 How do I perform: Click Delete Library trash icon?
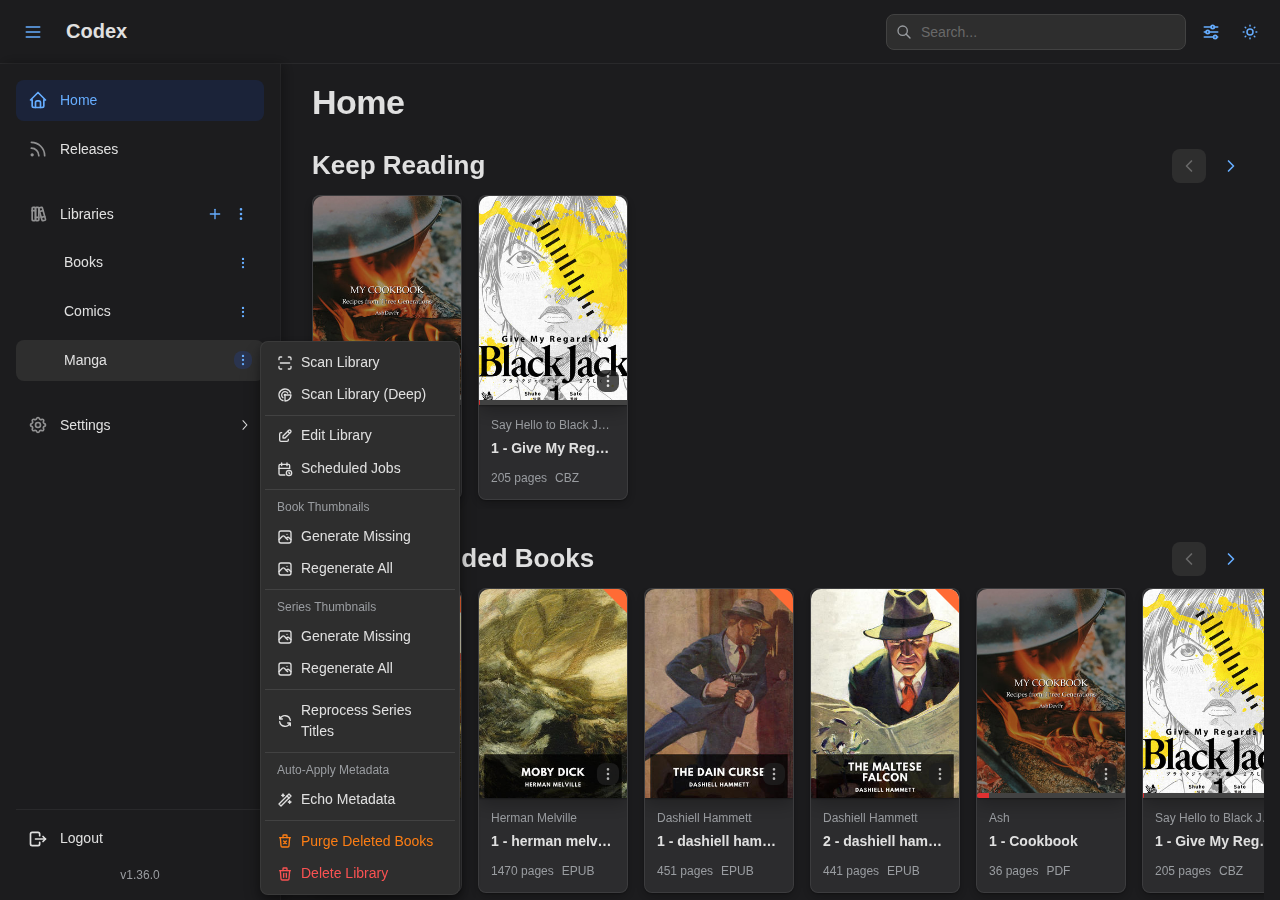[285, 874]
